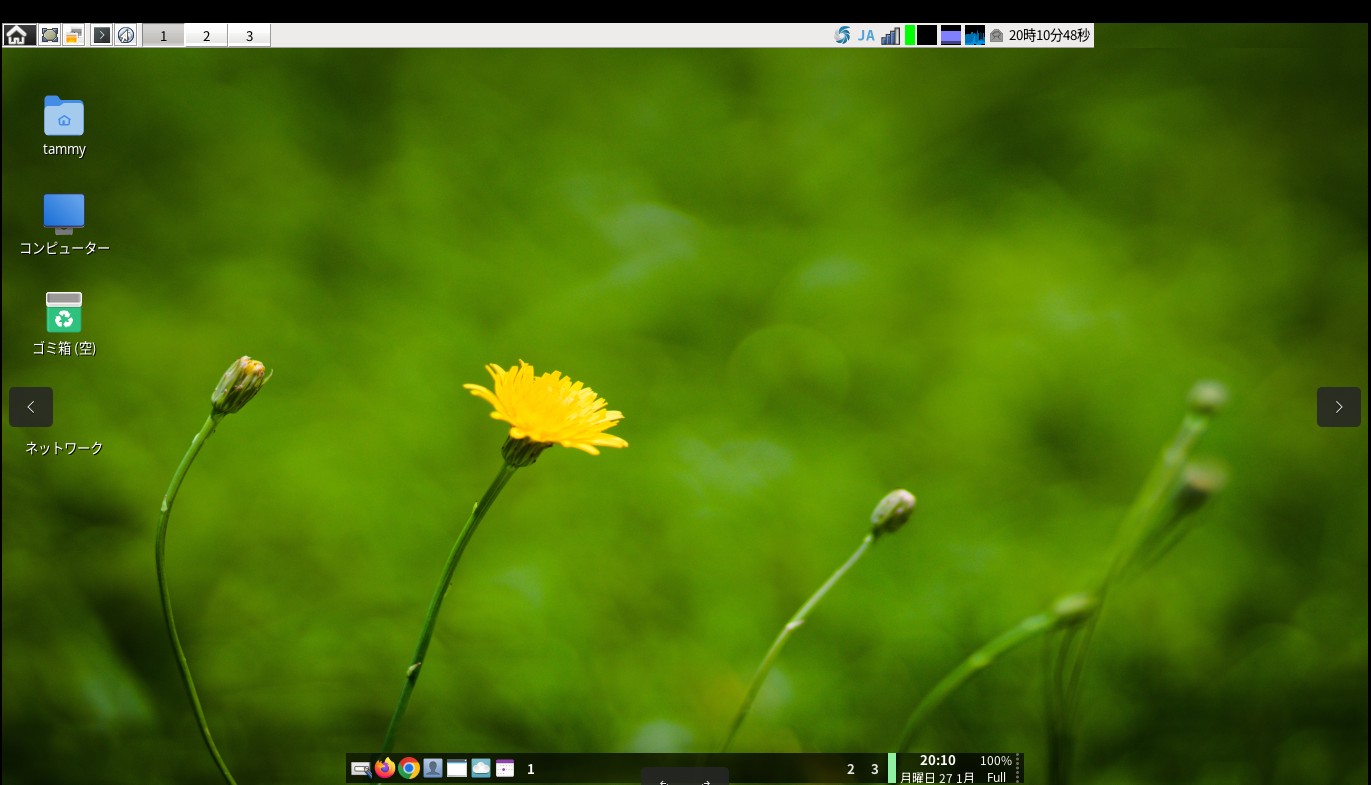This screenshot has width=1371, height=785.
Task: Launch the web browser globe icon on top panel
Action: [x=125, y=34]
